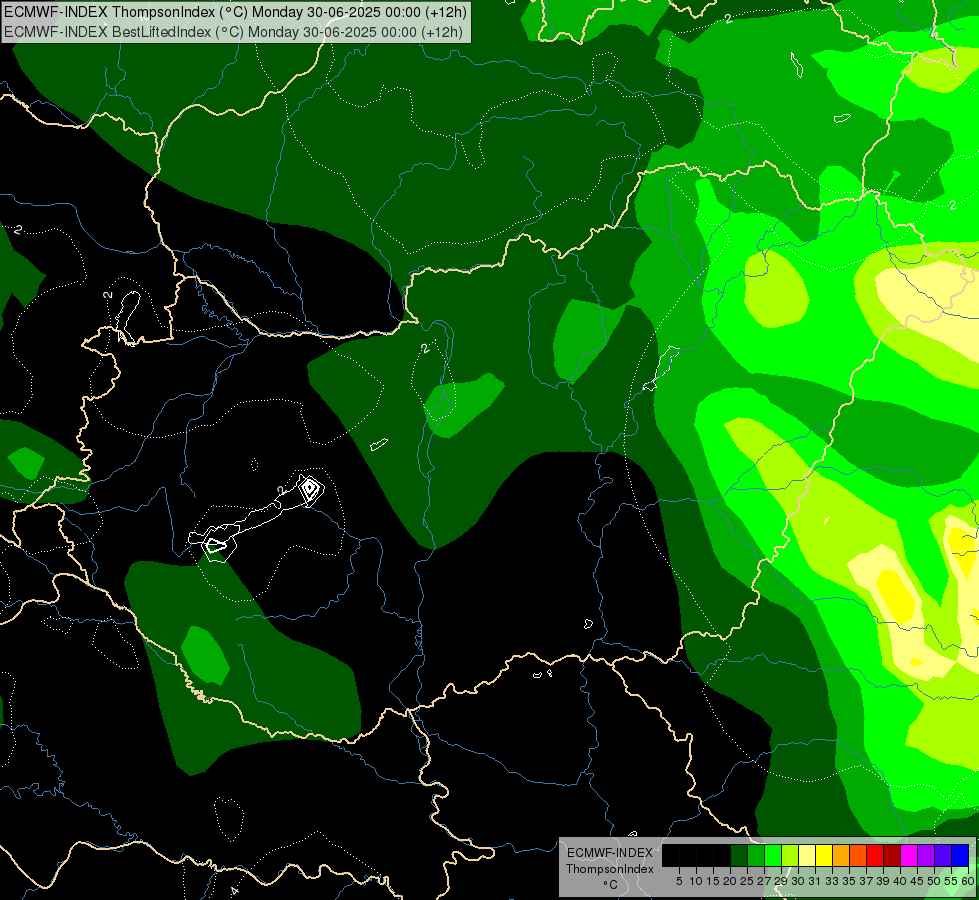979x900 pixels.
Task: Select the bright green 27–29 legend swatch
Action: [x=772, y=856]
